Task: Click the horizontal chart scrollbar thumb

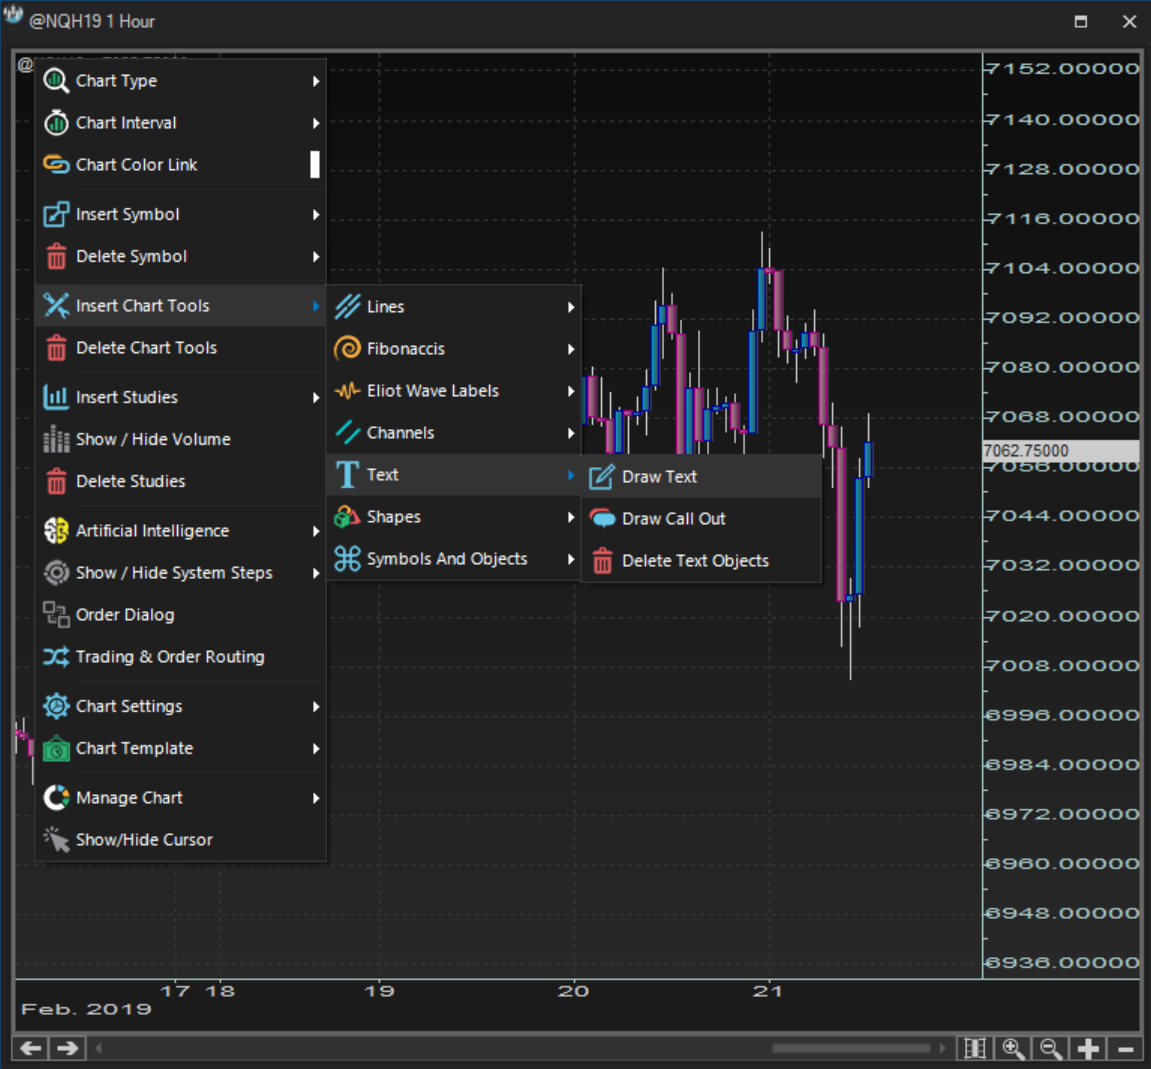Action: tap(850, 1048)
